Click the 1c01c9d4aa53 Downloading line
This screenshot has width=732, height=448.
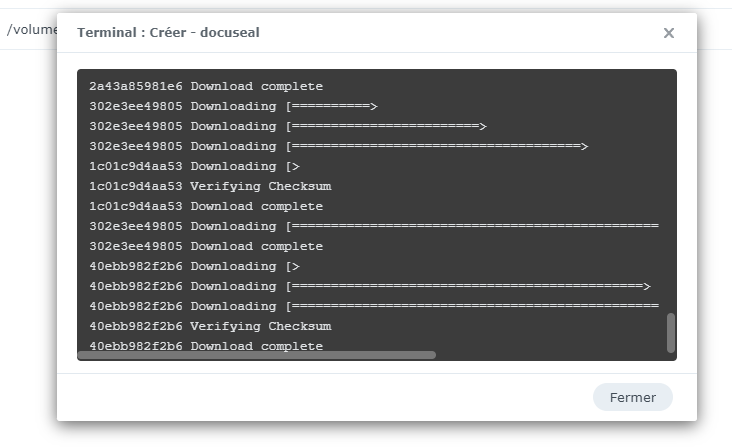click(194, 166)
